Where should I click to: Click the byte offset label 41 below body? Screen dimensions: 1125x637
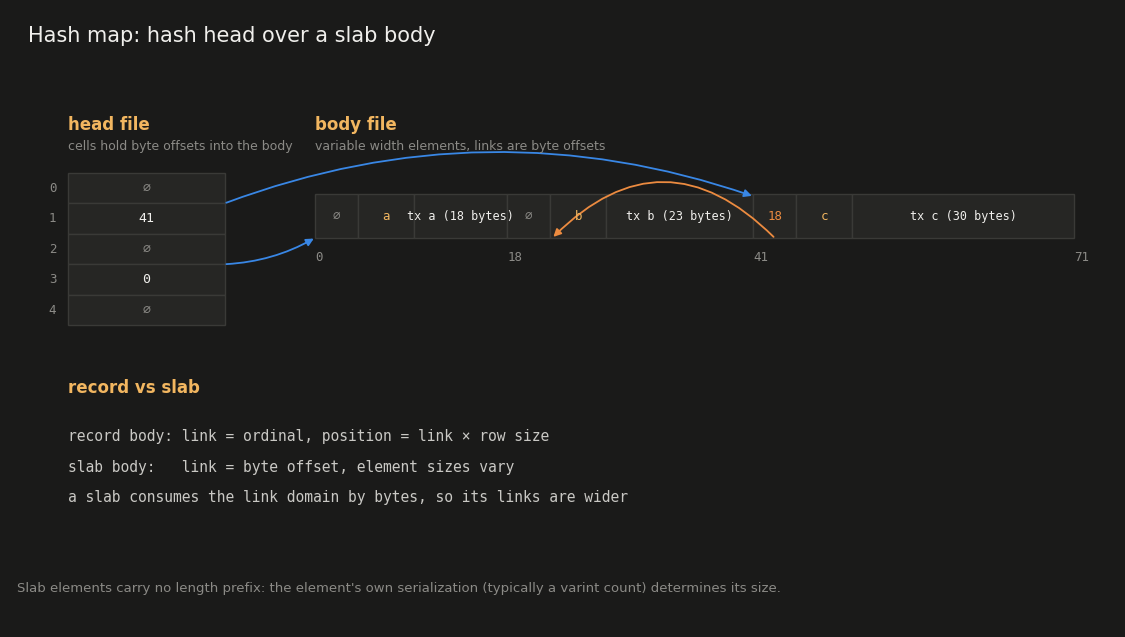coord(761,257)
